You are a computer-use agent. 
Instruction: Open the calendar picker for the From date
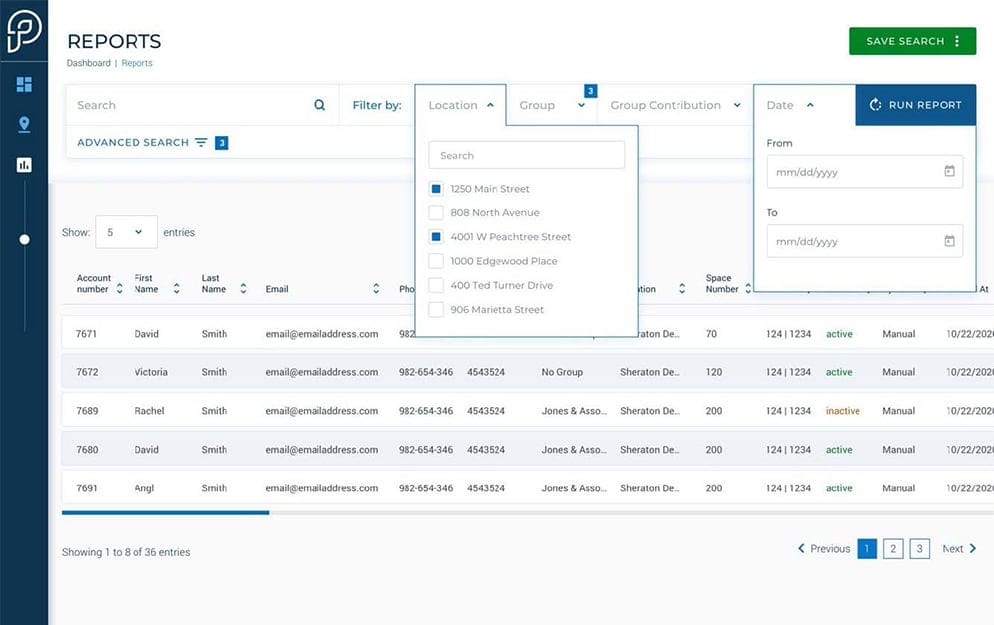[x=949, y=171]
